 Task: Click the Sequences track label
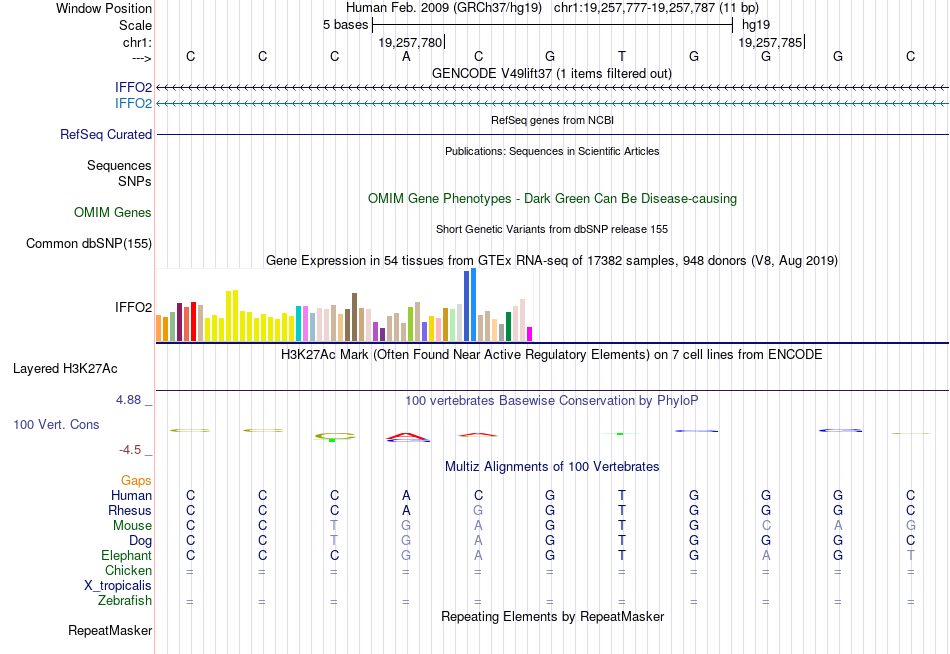[x=119, y=165]
